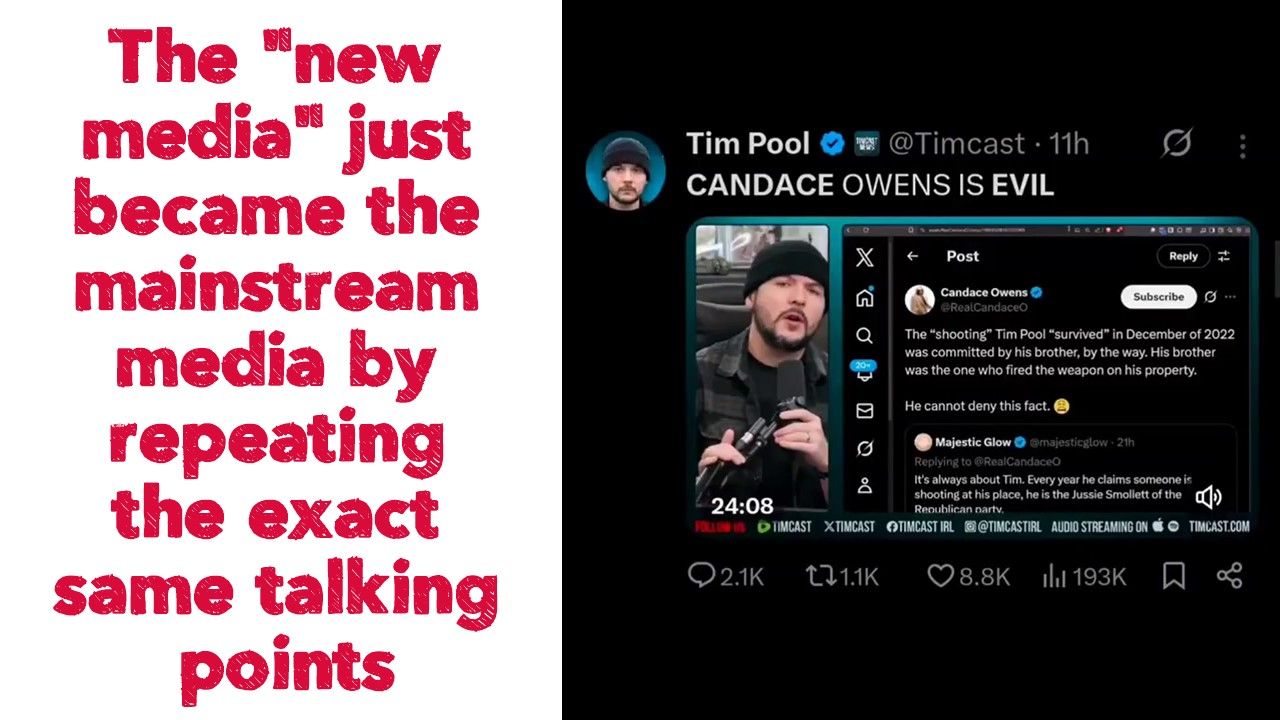Viewport: 1280px width, 720px height.
Task: Click the Subscribe button on Candace Owens post
Action: coord(1158,297)
